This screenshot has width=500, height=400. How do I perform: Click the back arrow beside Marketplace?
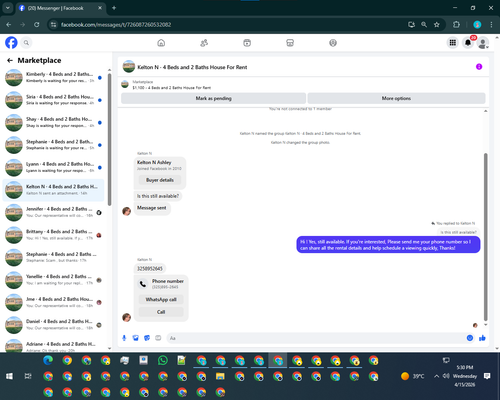pos(10,60)
